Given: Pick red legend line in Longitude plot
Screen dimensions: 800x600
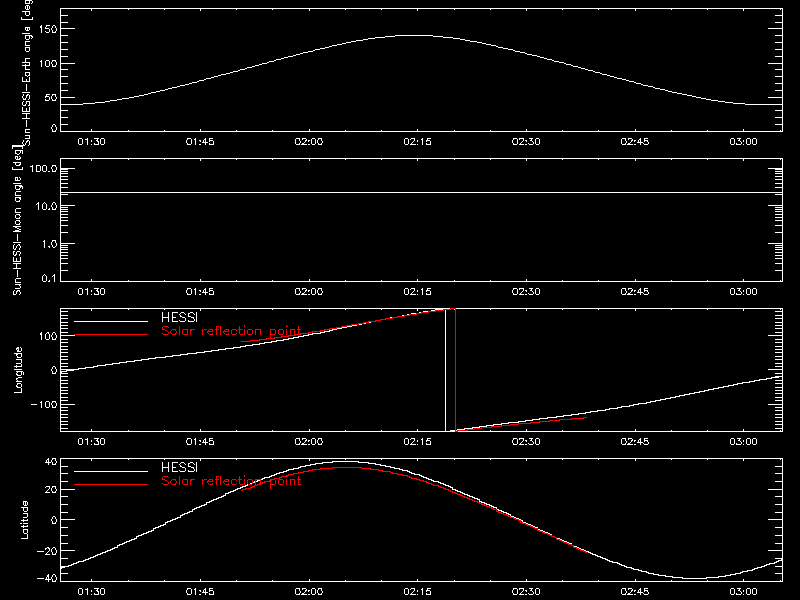Looking at the screenshot, I should [x=111, y=335].
